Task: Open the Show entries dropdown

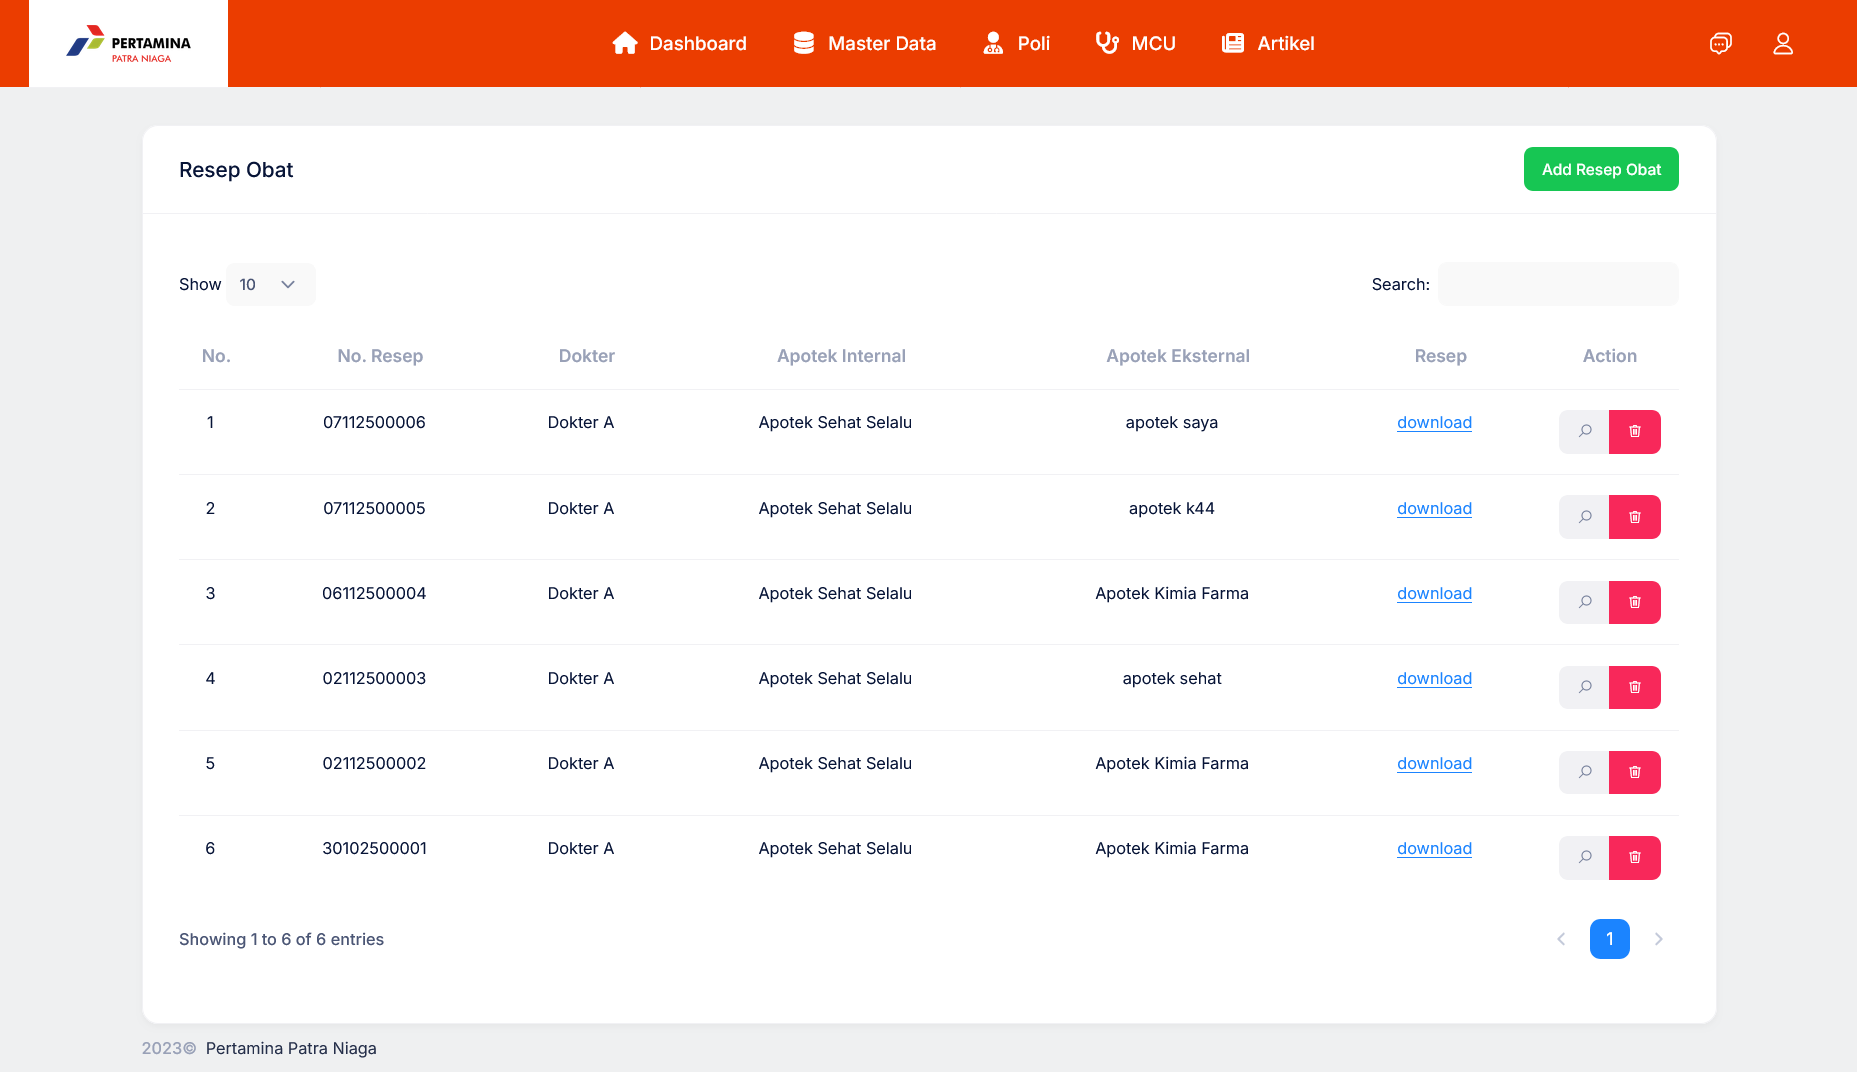Action: [x=270, y=284]
